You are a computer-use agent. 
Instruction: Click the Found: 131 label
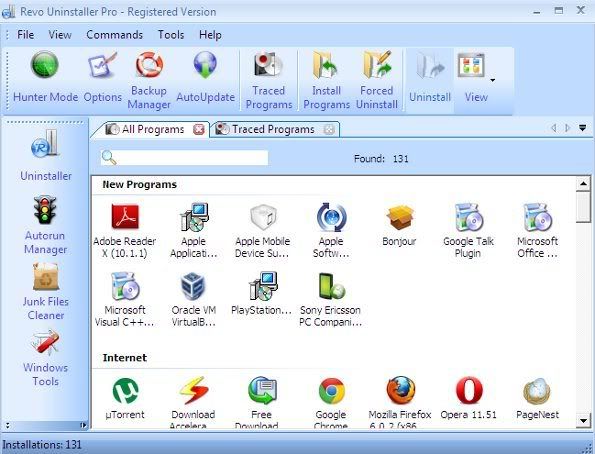click(381, 159)
